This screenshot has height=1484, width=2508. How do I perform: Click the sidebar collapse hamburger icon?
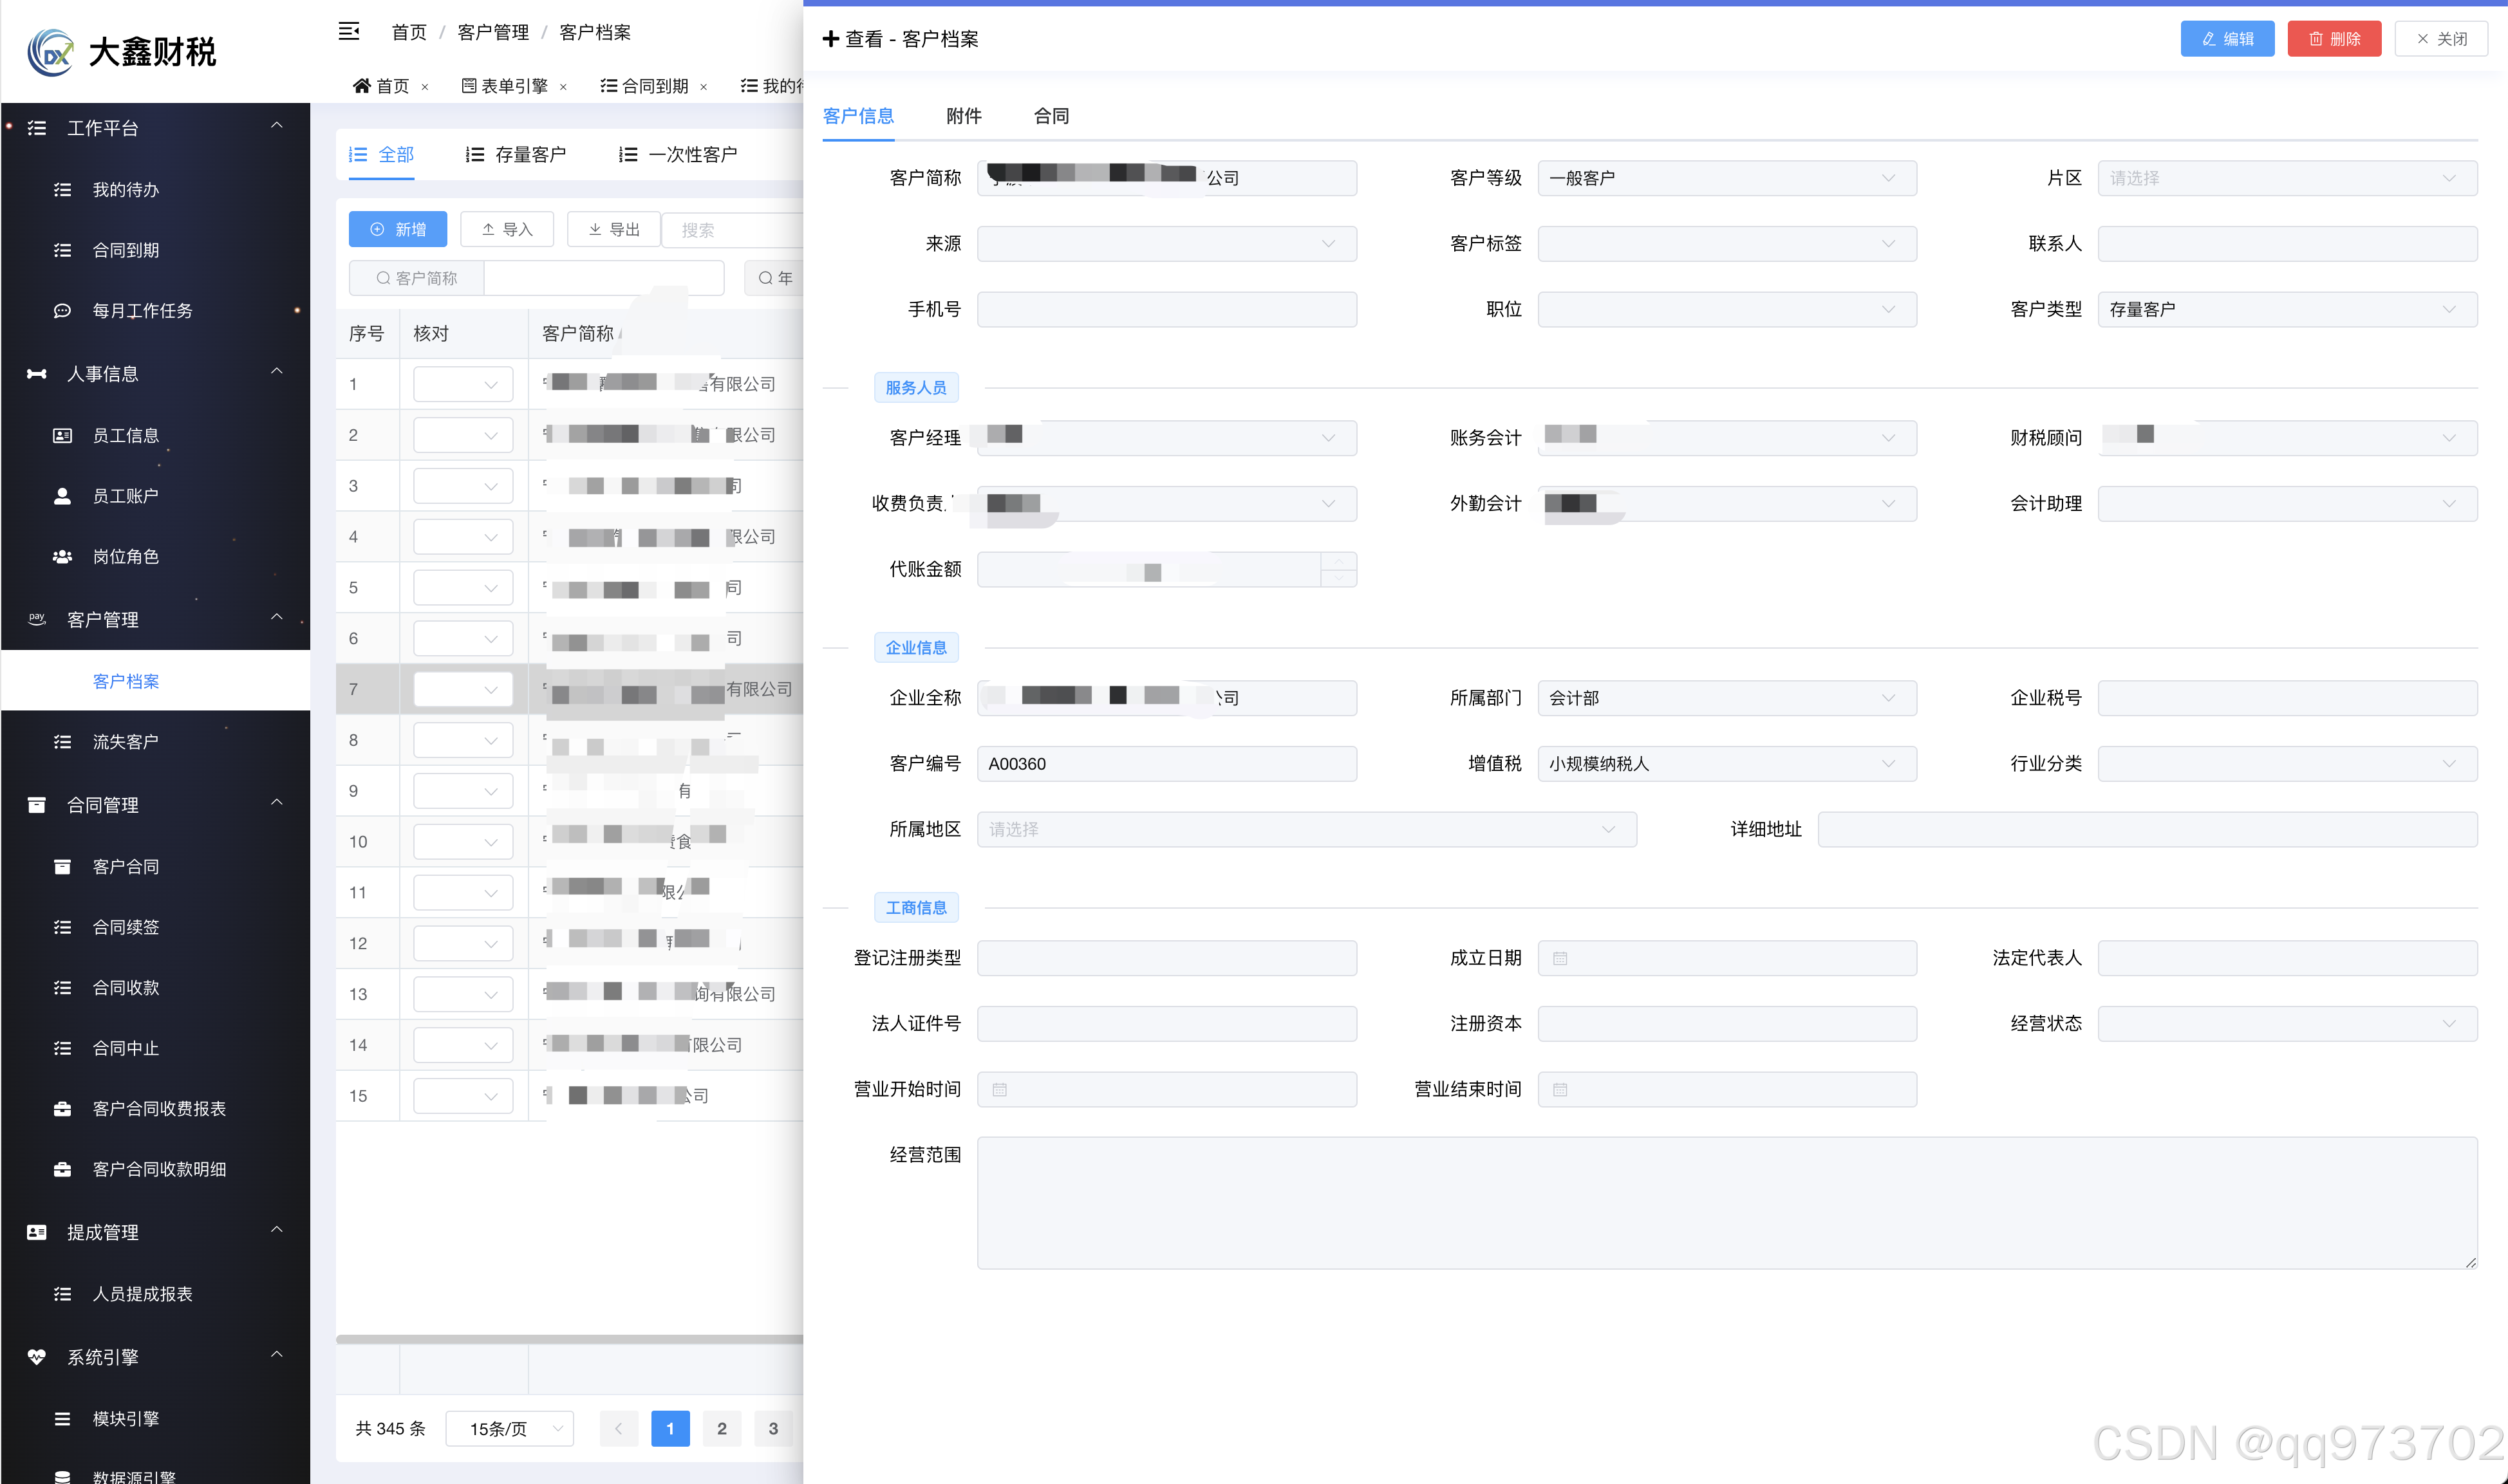348,32
